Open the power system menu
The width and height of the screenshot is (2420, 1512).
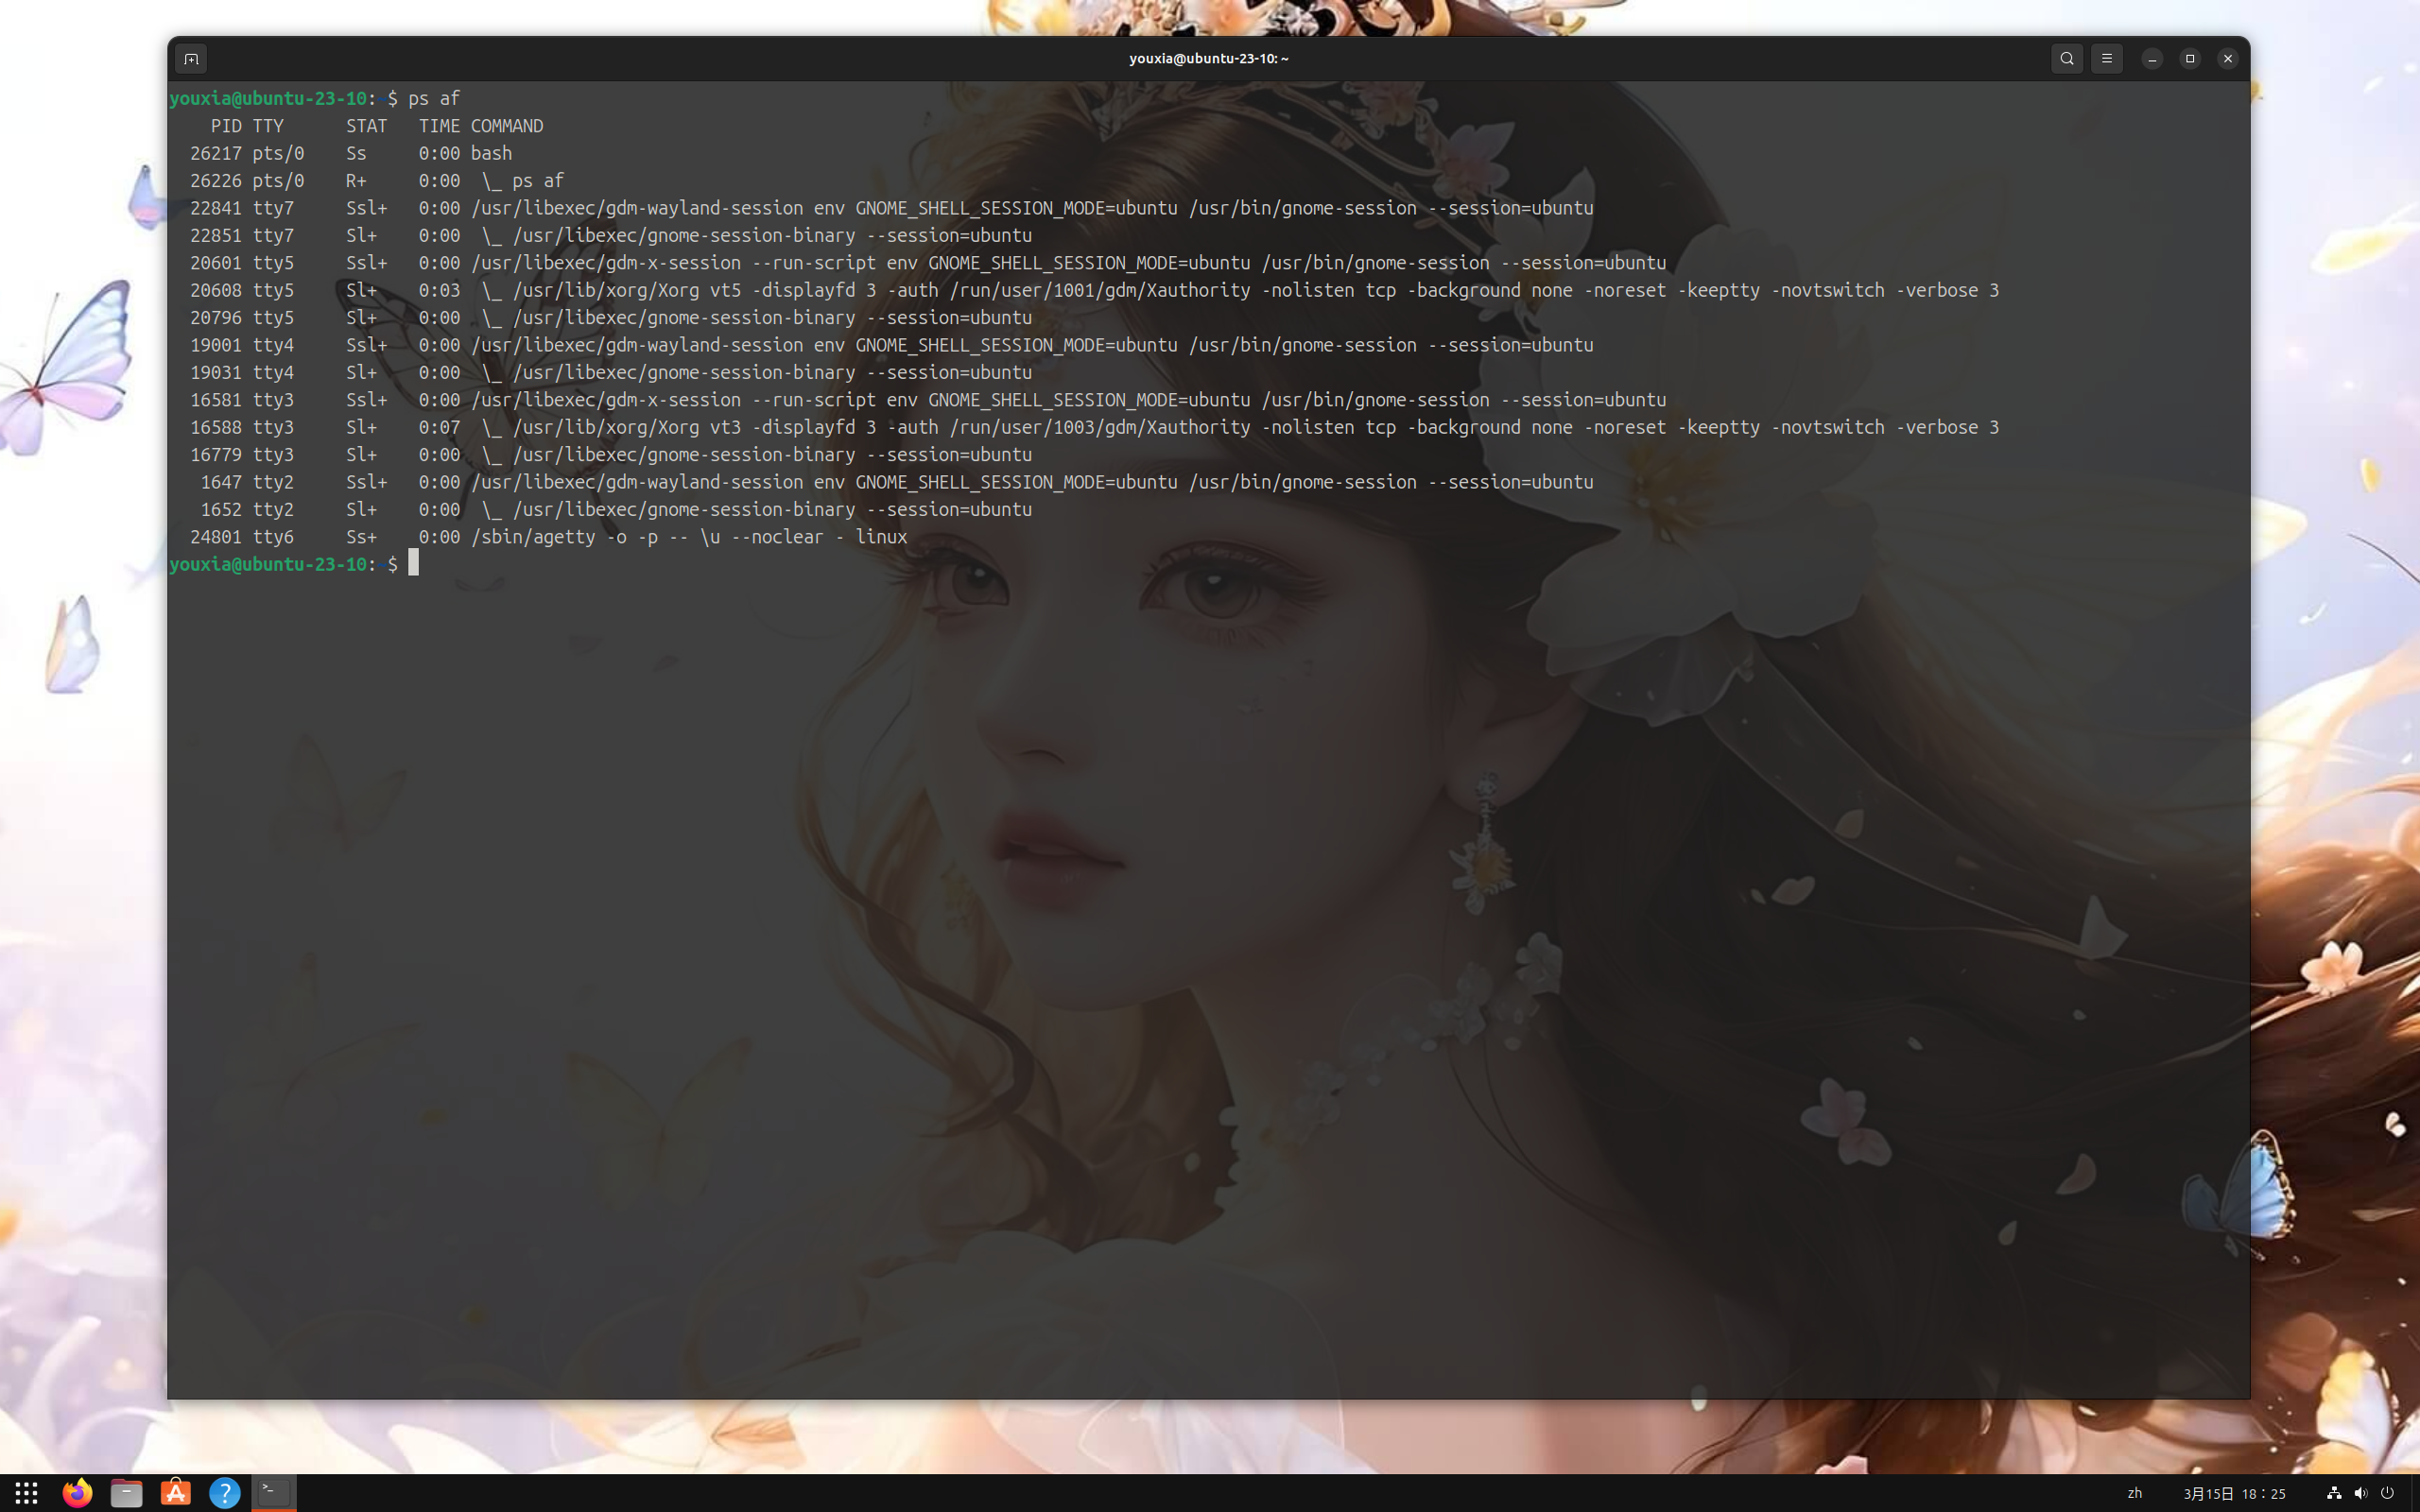click(x=2388, y=1492)
